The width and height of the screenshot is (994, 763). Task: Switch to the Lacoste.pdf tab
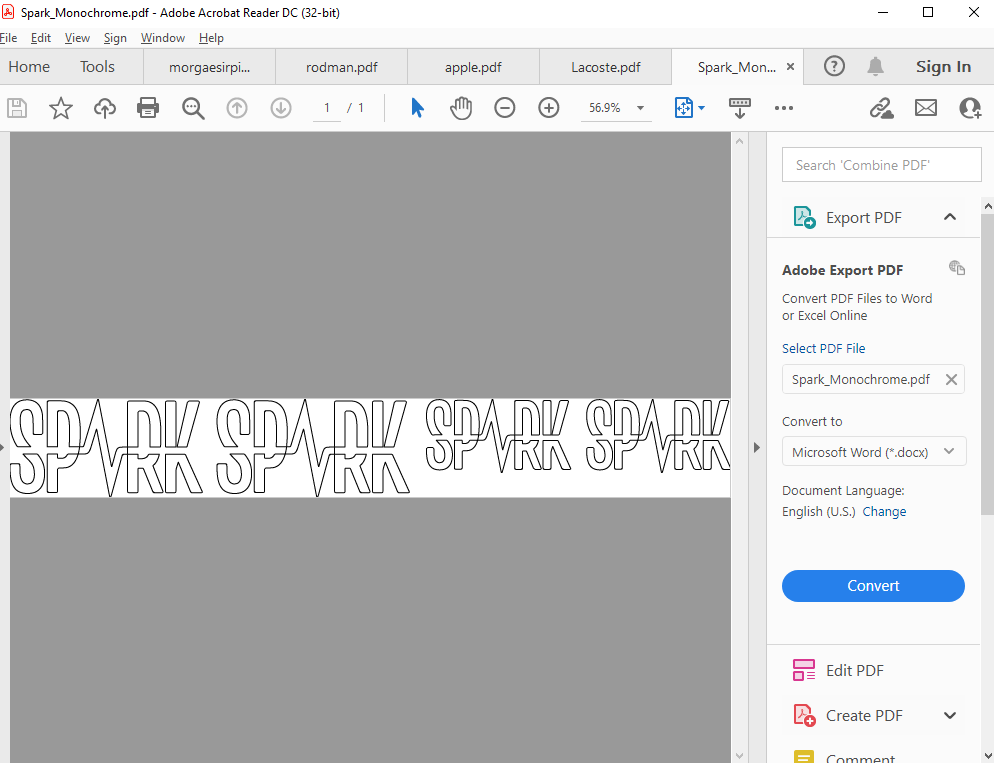pos(605,67)
